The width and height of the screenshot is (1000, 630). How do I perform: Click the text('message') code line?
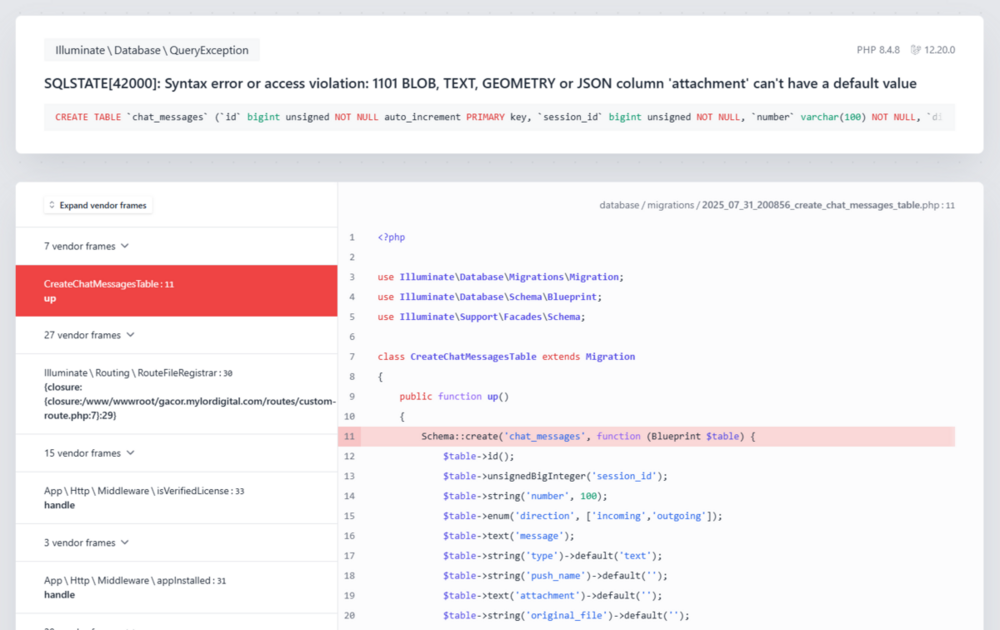click(509, 536)
